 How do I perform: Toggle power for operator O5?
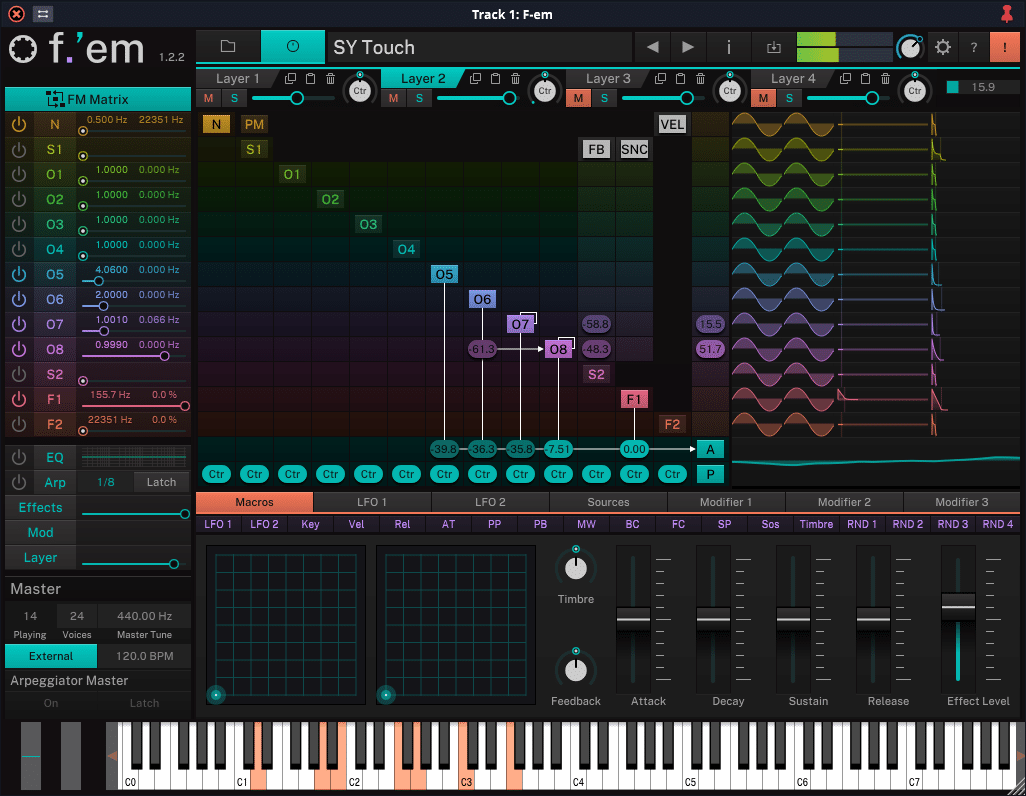tap(19, 274)
